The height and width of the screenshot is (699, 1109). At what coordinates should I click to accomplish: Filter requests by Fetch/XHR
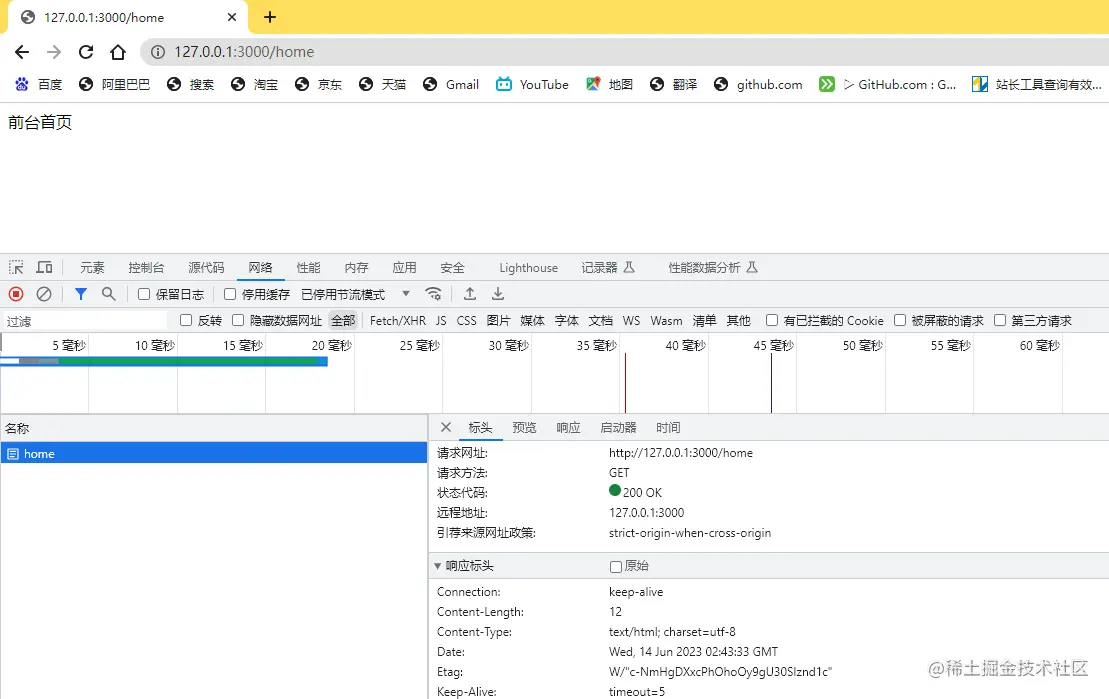coord(397,320)
